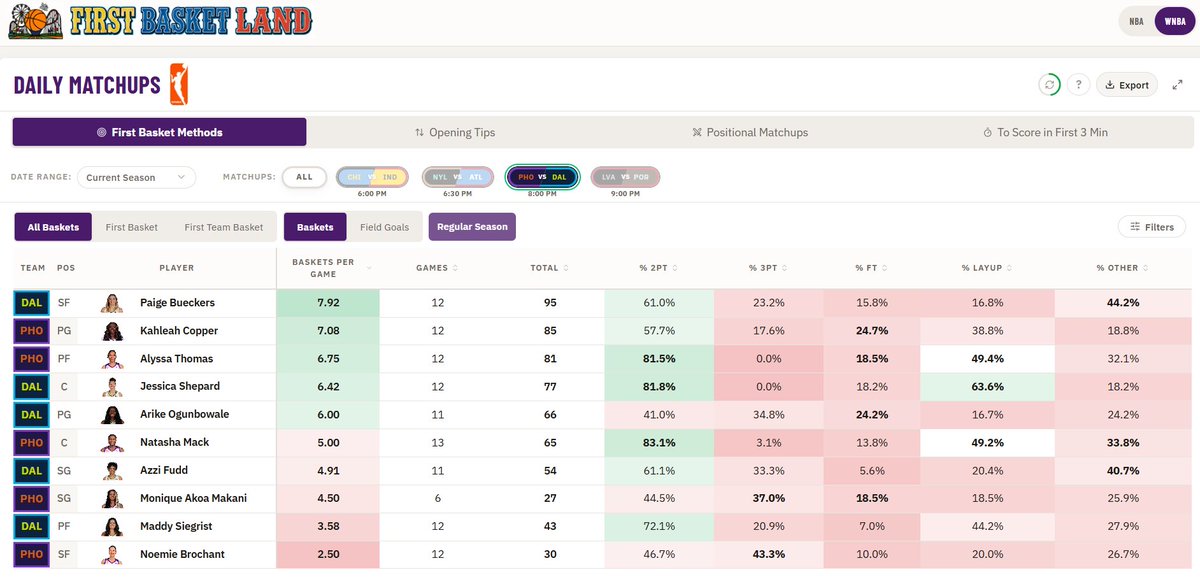Viewport: 1200px width, 577px height.
Task: Click the First Basket Land logo
Action: click(160, 20)
